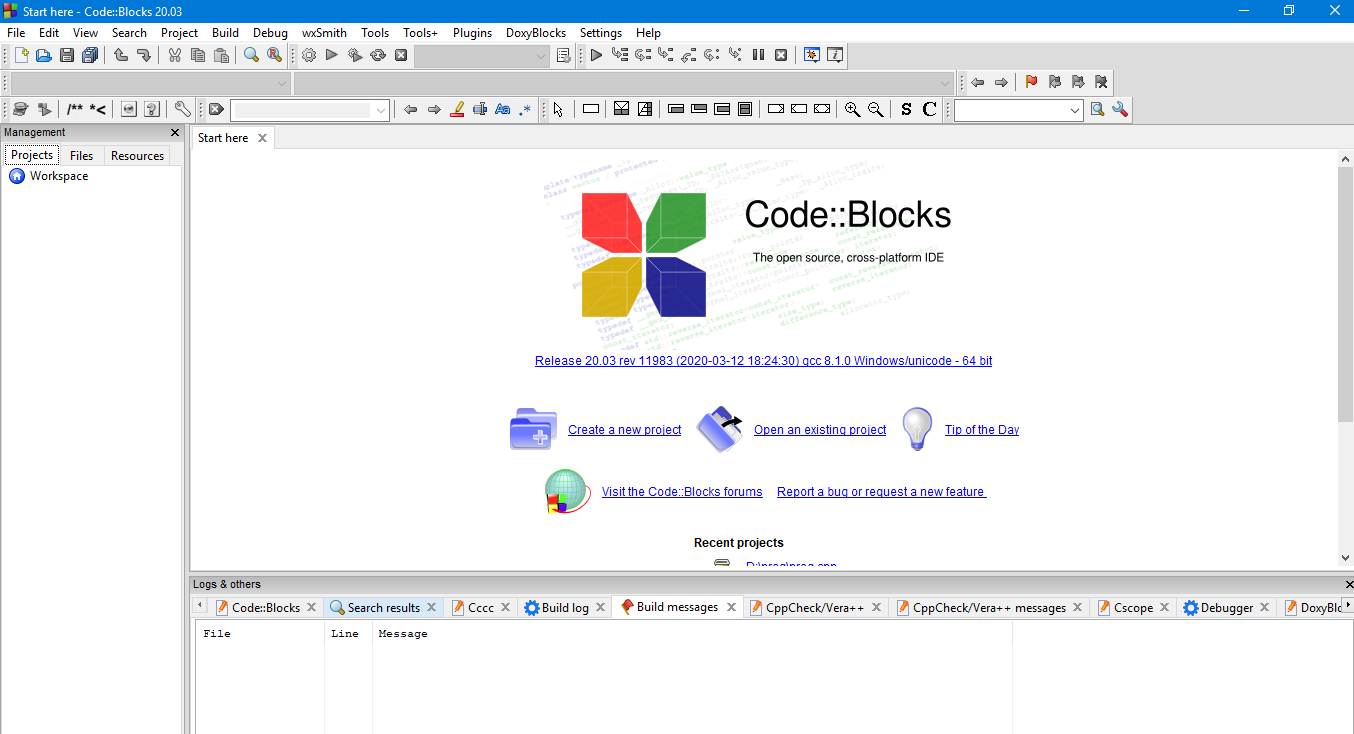
Task: Insert a DoxyBlocks /** block comment
Action: (x=75, y=109)
